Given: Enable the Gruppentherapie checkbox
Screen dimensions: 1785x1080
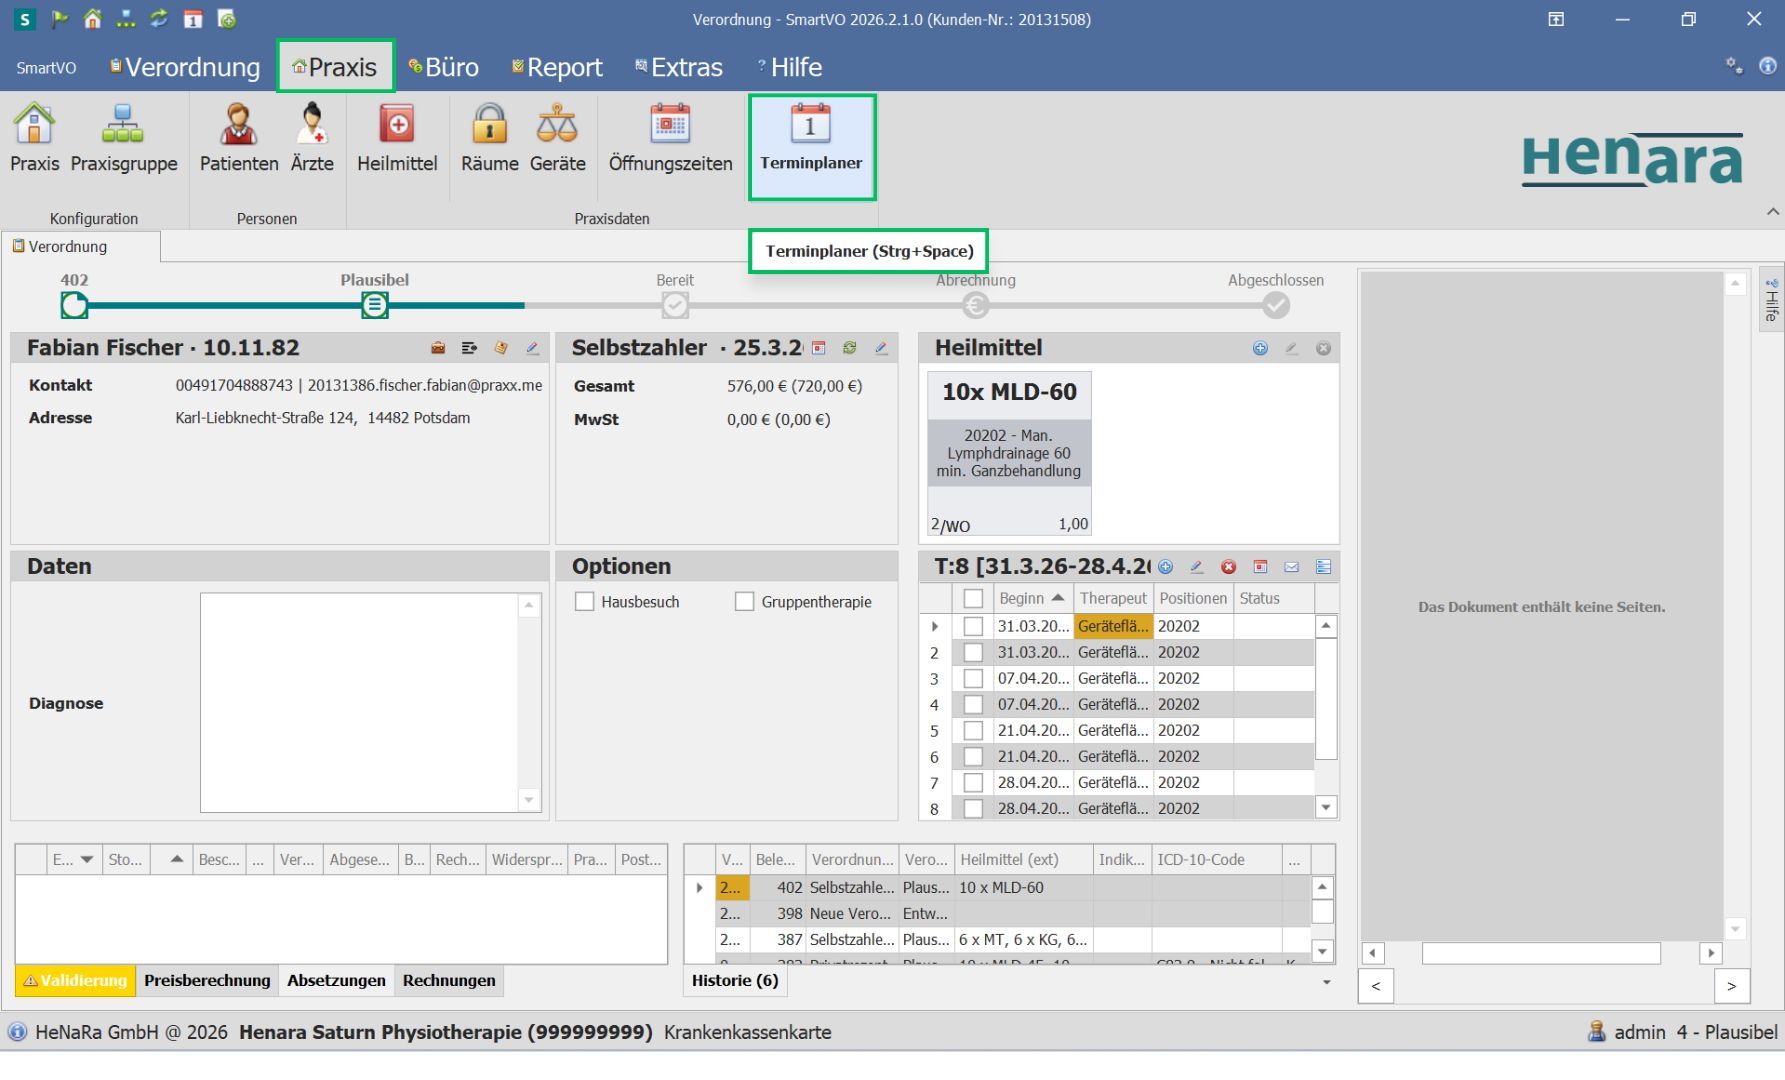Looking at the screenshot, I should [744, 602].
